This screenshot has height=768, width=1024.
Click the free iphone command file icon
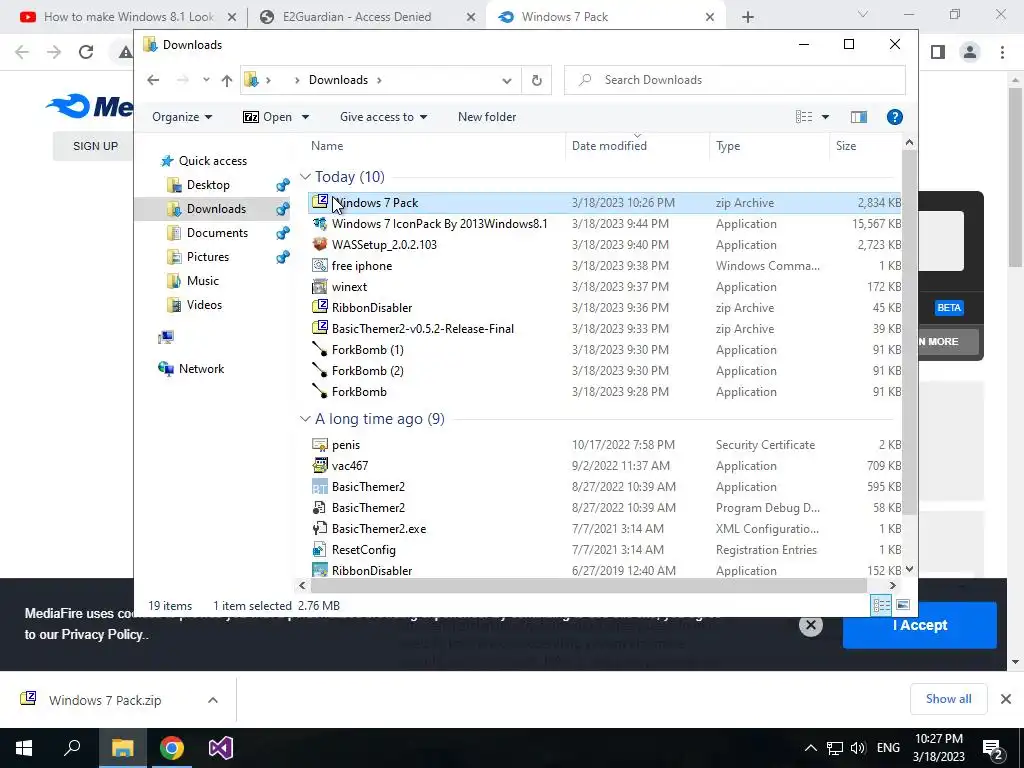click(319, 265)
